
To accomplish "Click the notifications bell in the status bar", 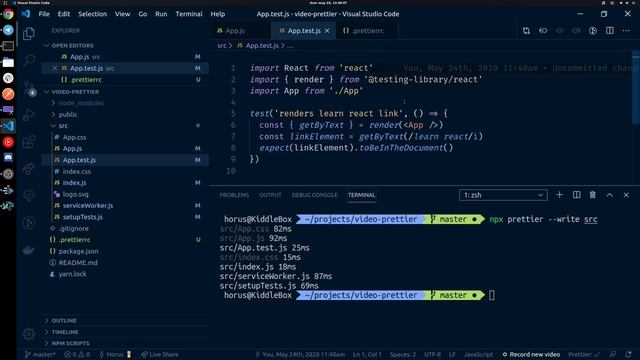I will tap(628, 354).
